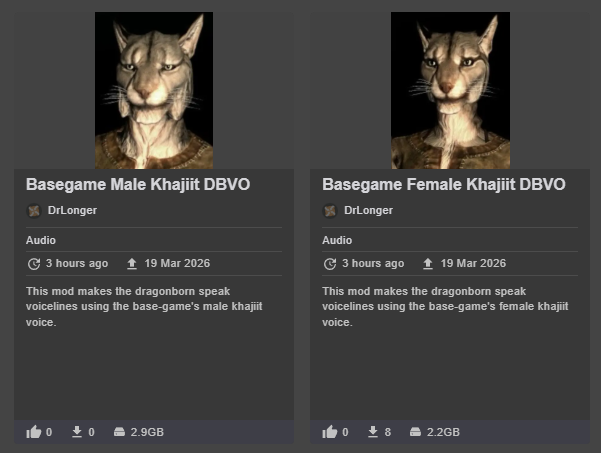The image size is (601, 453).
Task: Click updated clock icon on Male Khajiit card
Action: 34,264
